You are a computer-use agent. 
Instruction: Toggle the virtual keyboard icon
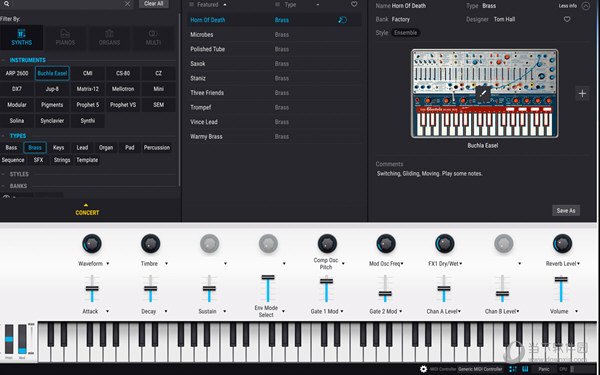[x=525, y=369]
